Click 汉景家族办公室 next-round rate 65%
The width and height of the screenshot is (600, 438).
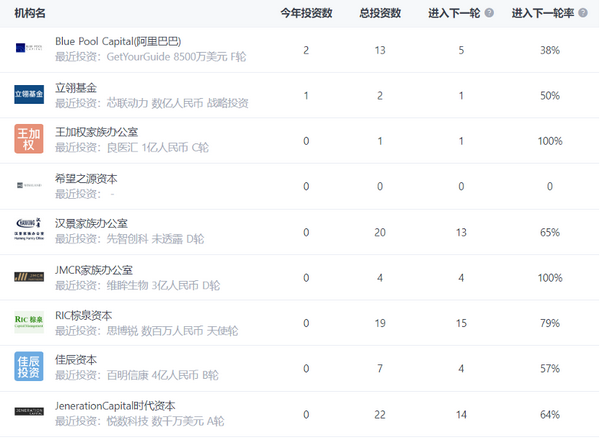(x=550, y=233)
